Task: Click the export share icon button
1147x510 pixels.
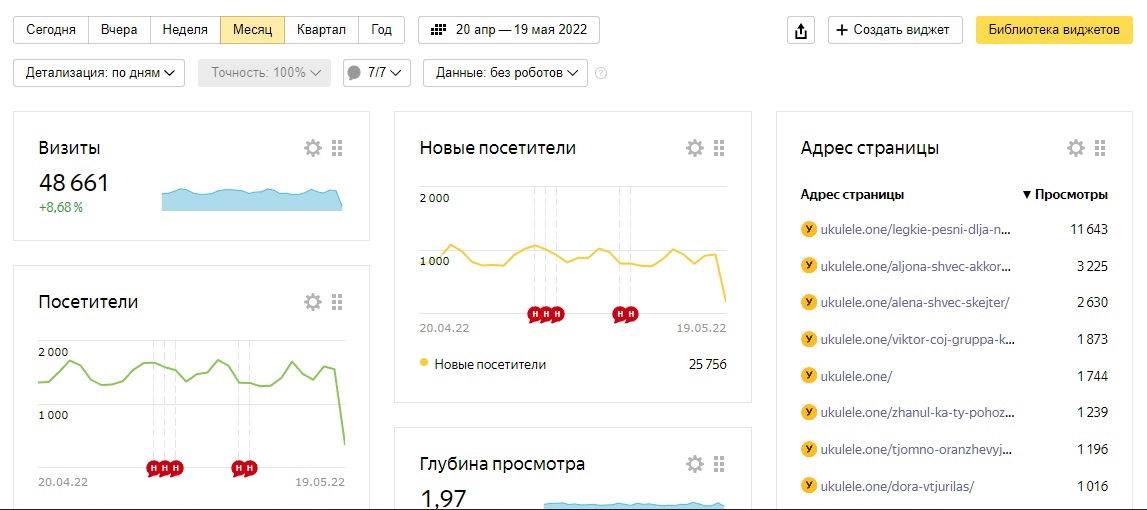Action: (800, 30)
